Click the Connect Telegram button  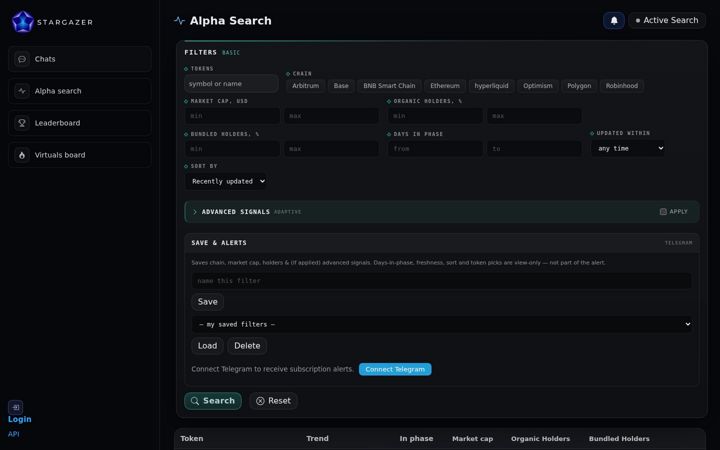pyautogui.click(x=395, y=369)
